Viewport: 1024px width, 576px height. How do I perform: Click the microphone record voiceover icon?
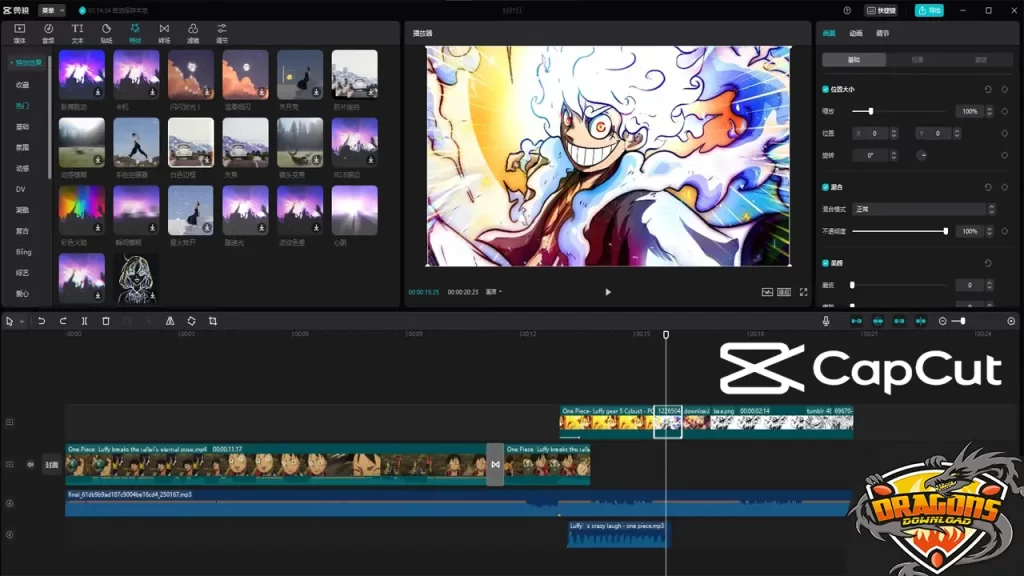pyautogui.click(x=826, y=321)
